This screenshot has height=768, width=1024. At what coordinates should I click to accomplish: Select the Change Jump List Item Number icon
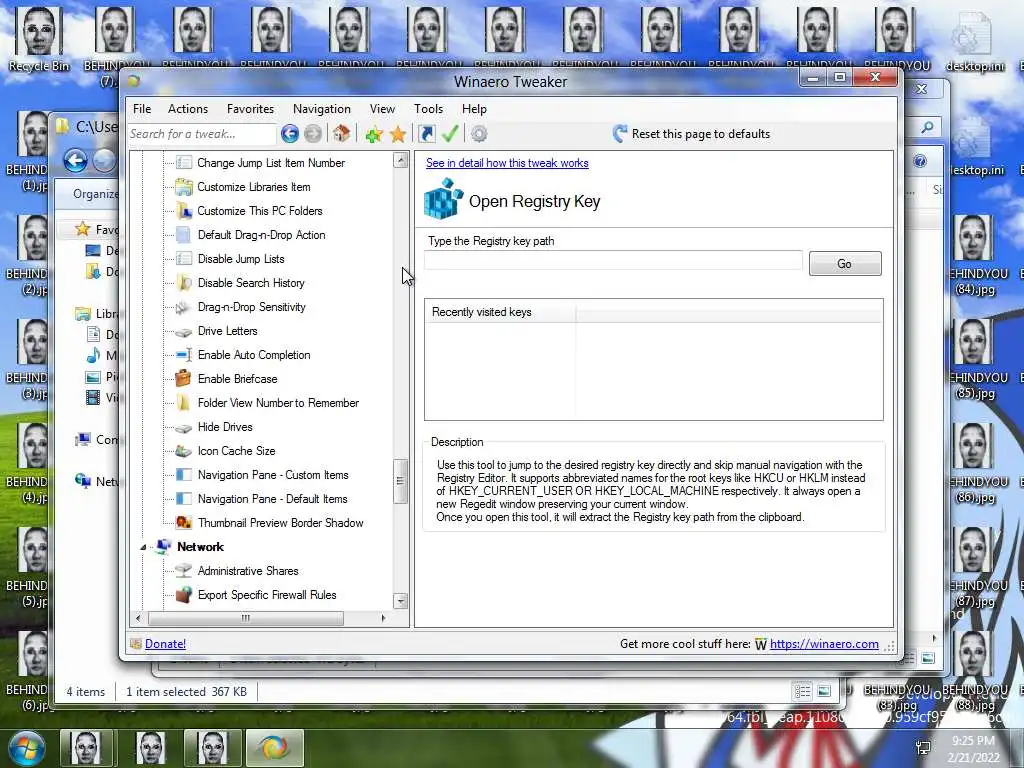[184, 163]
